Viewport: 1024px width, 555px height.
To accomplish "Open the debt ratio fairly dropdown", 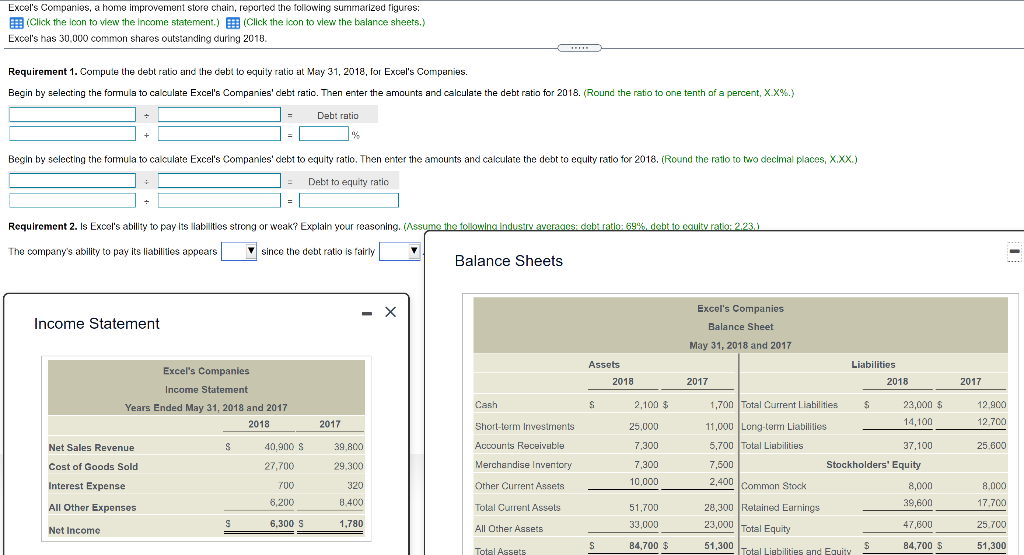I will [x=399, y=251].
